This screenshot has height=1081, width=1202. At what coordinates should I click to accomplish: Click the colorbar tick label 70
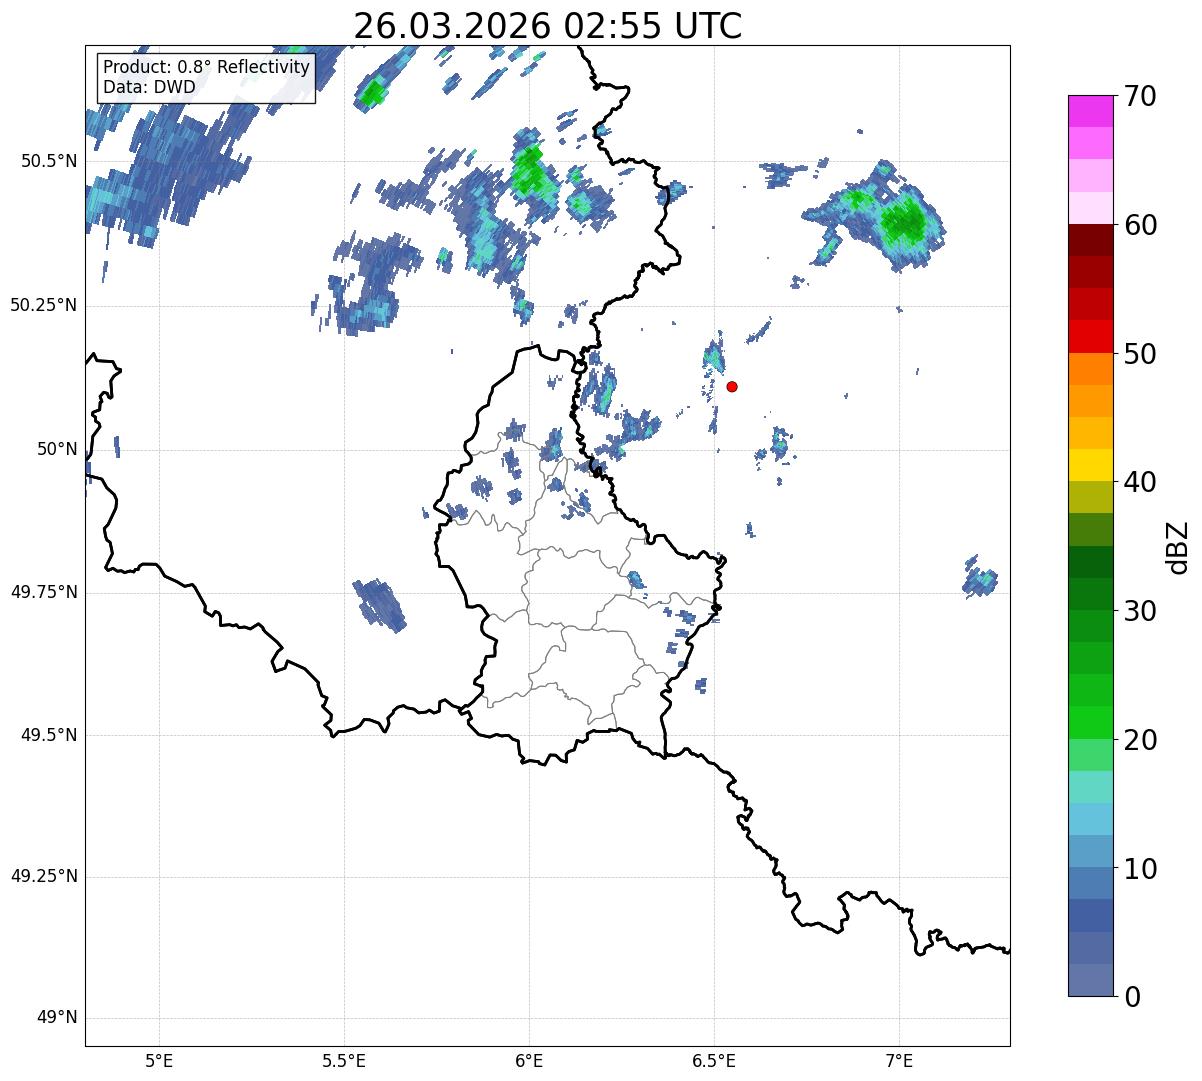(1140, 97)
